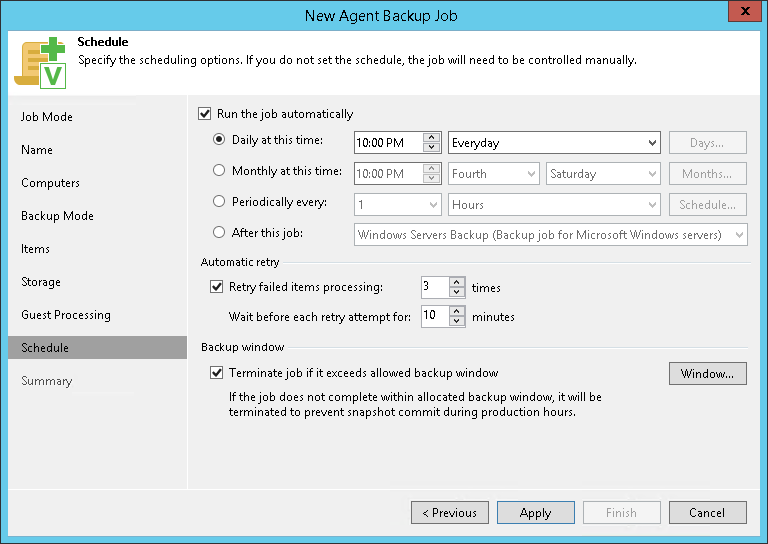Viewport: 768px width, 544px height.
Task: Increase the daily time spinner up arrow
Action: pyautogui.click(x=432, y=138)
